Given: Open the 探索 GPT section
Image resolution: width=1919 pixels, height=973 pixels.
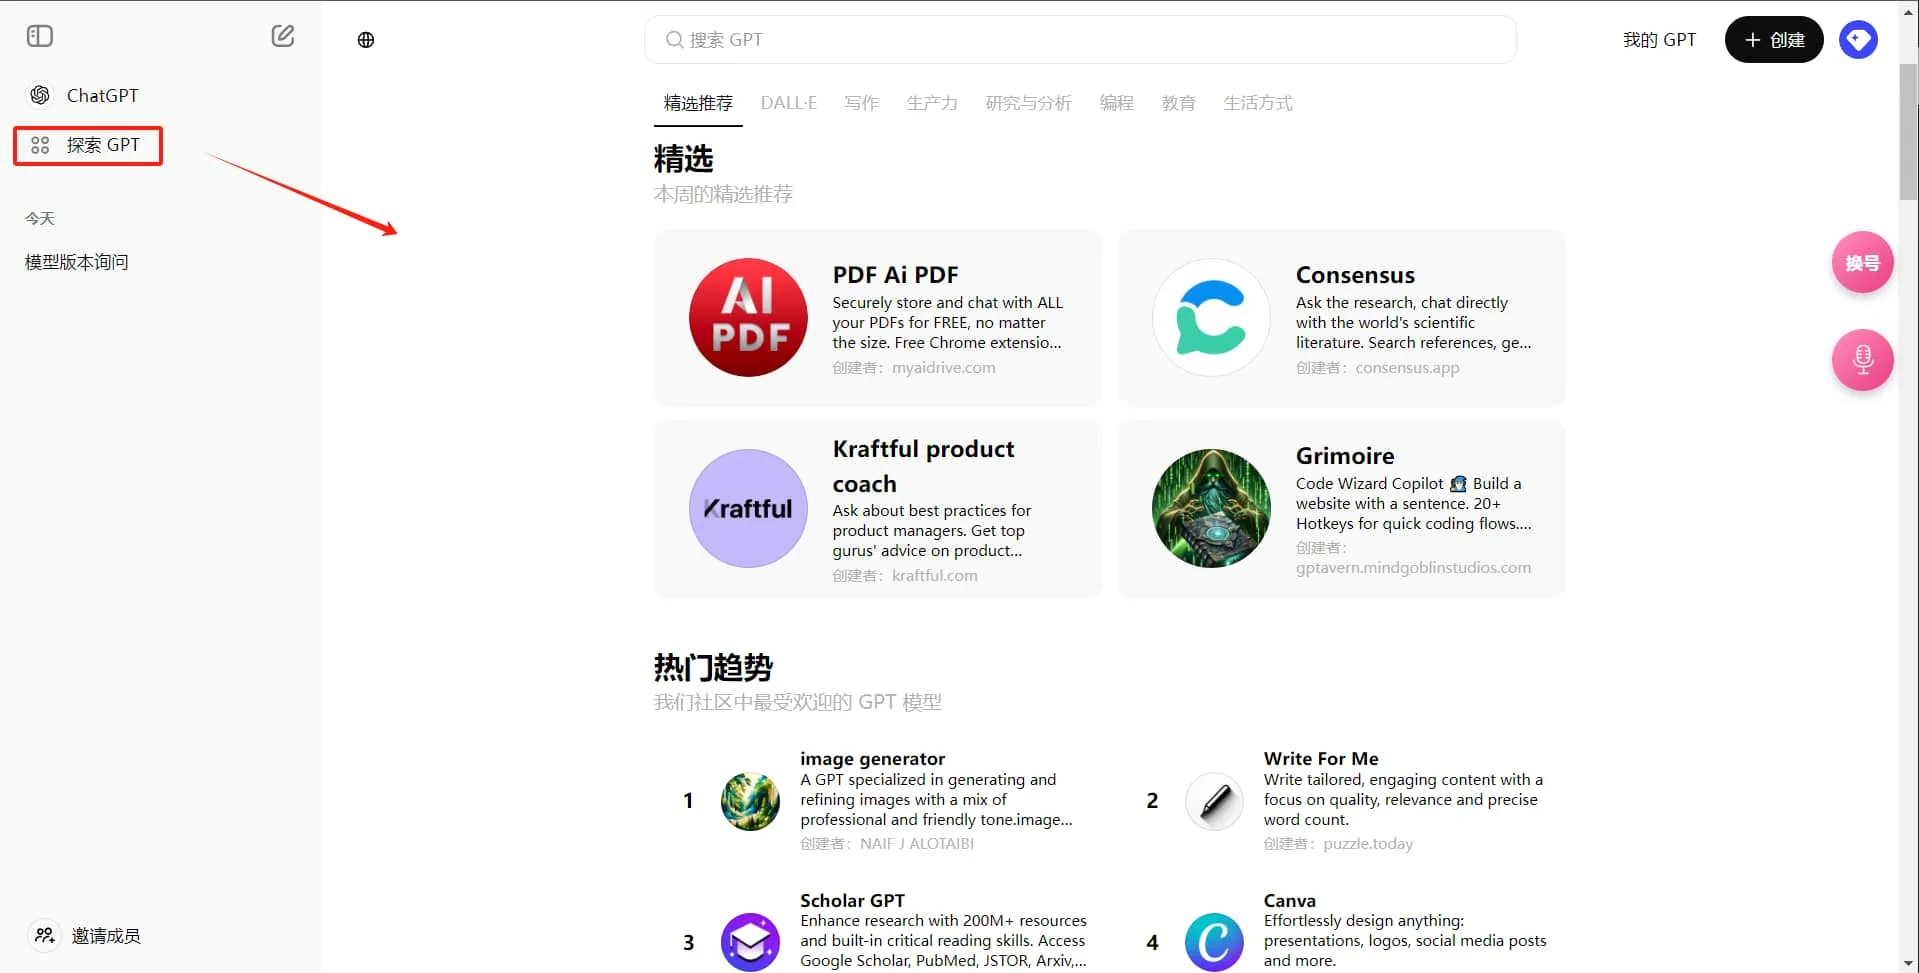Looking at the screenshot, I should click(x=88, y=145).
